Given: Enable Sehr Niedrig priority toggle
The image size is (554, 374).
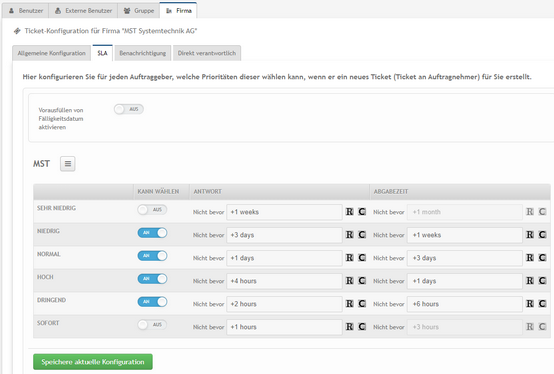Looking at the screenshot, I should click(152, 210).
